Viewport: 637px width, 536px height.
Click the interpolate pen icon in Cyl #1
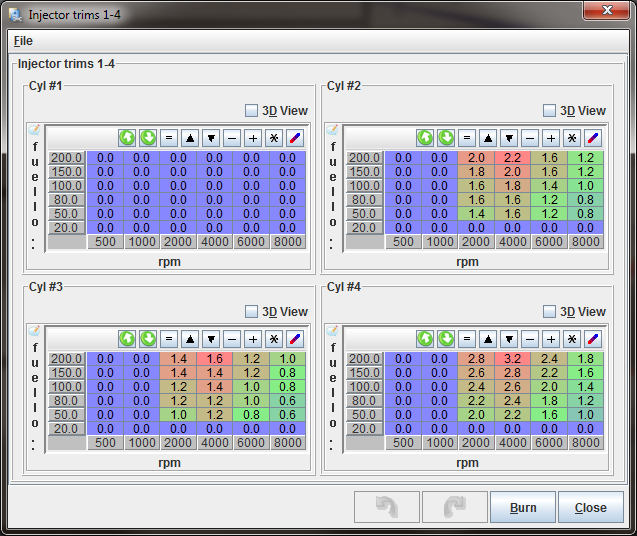coord(295,138)
